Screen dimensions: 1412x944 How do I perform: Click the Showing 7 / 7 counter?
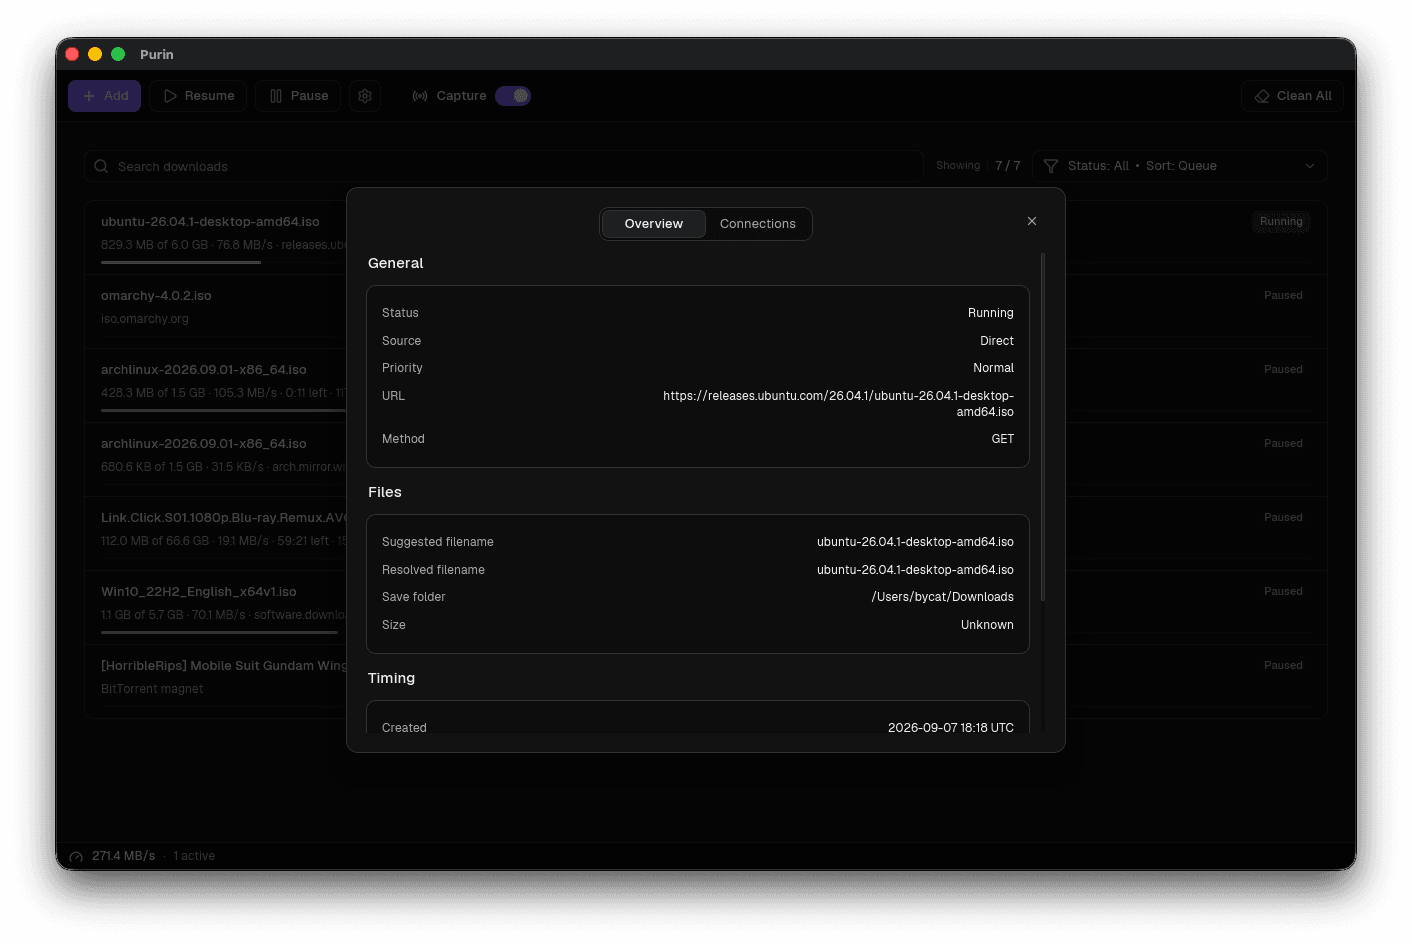(x=978, y=166)
